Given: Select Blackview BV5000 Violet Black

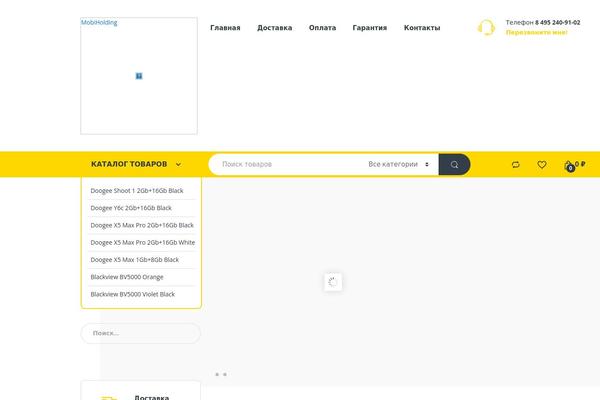Looking at the screenshot, I should tap(133, 294).
